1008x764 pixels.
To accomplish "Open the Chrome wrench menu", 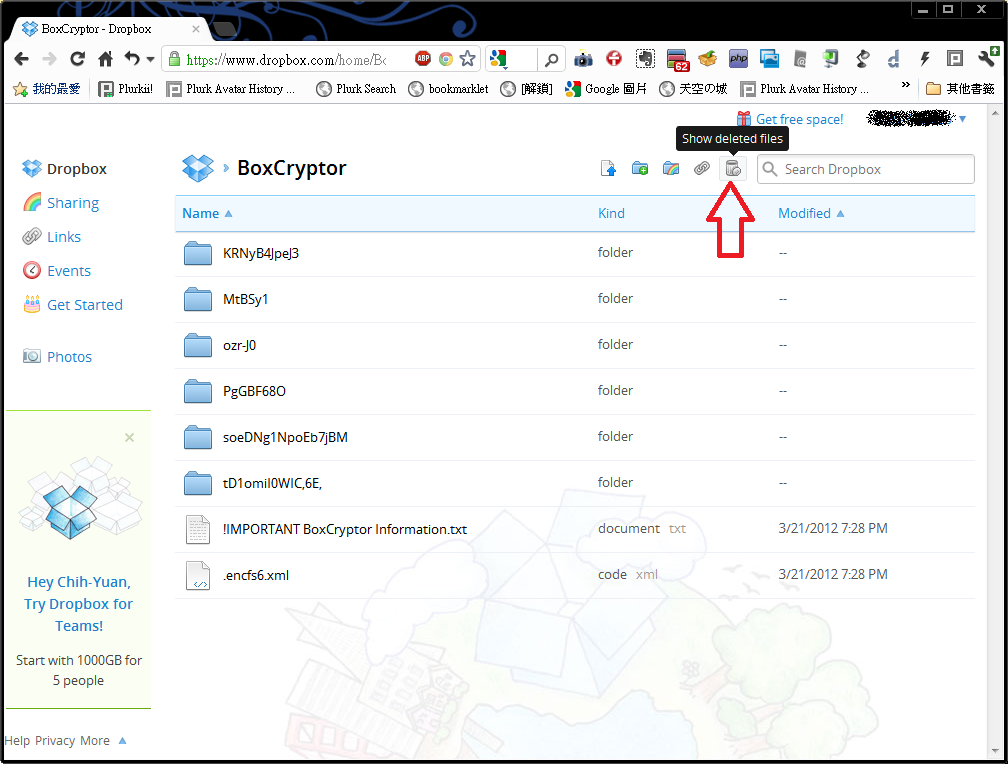I will coord(988,57).
